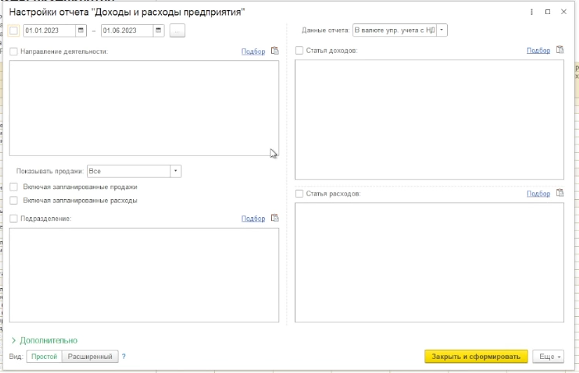Click inside Статья доходов list box

(429, 119)
